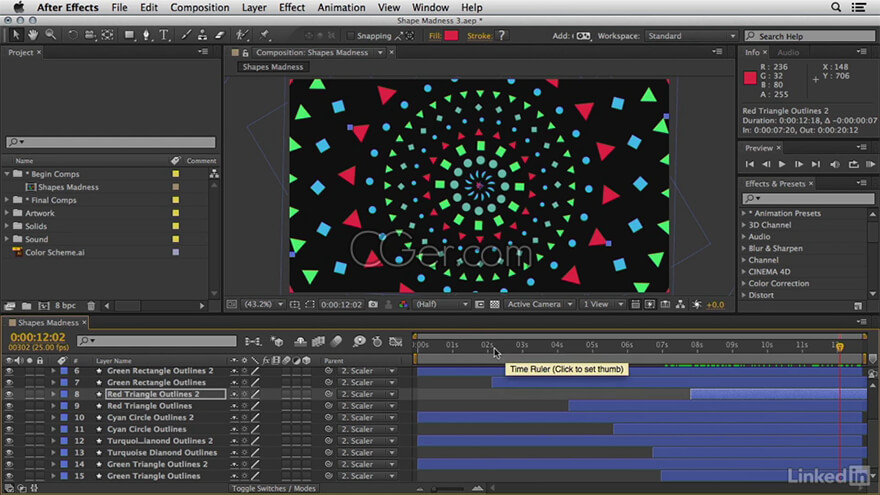
Task: Open the red Fill color swatch
Action: [451, 36]
